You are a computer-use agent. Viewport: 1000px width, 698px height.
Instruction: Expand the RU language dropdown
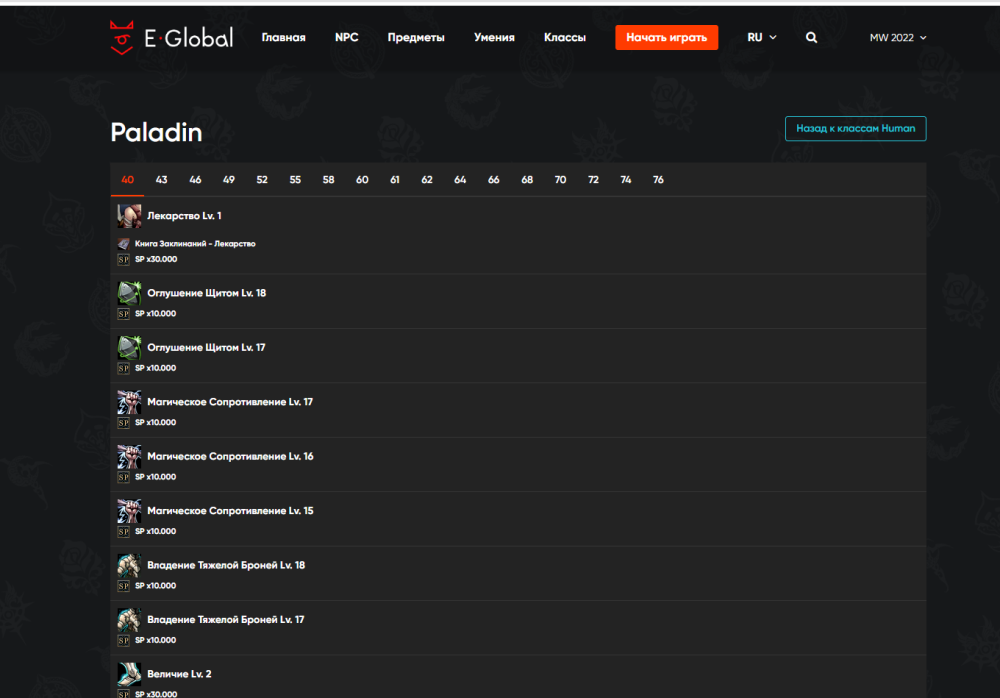click(761, 38)
